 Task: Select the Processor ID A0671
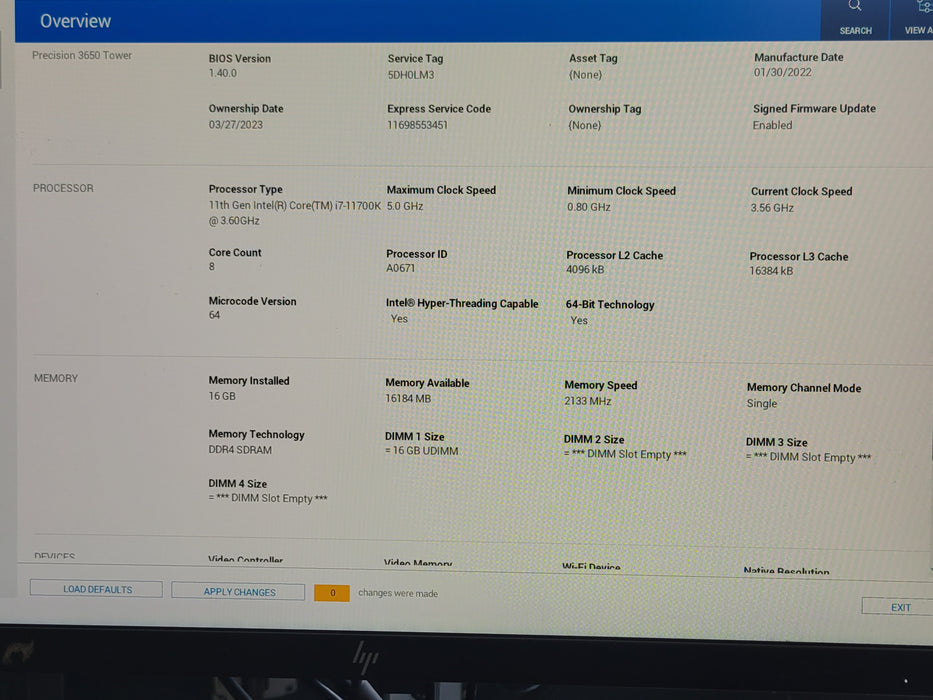click(400, 268)
